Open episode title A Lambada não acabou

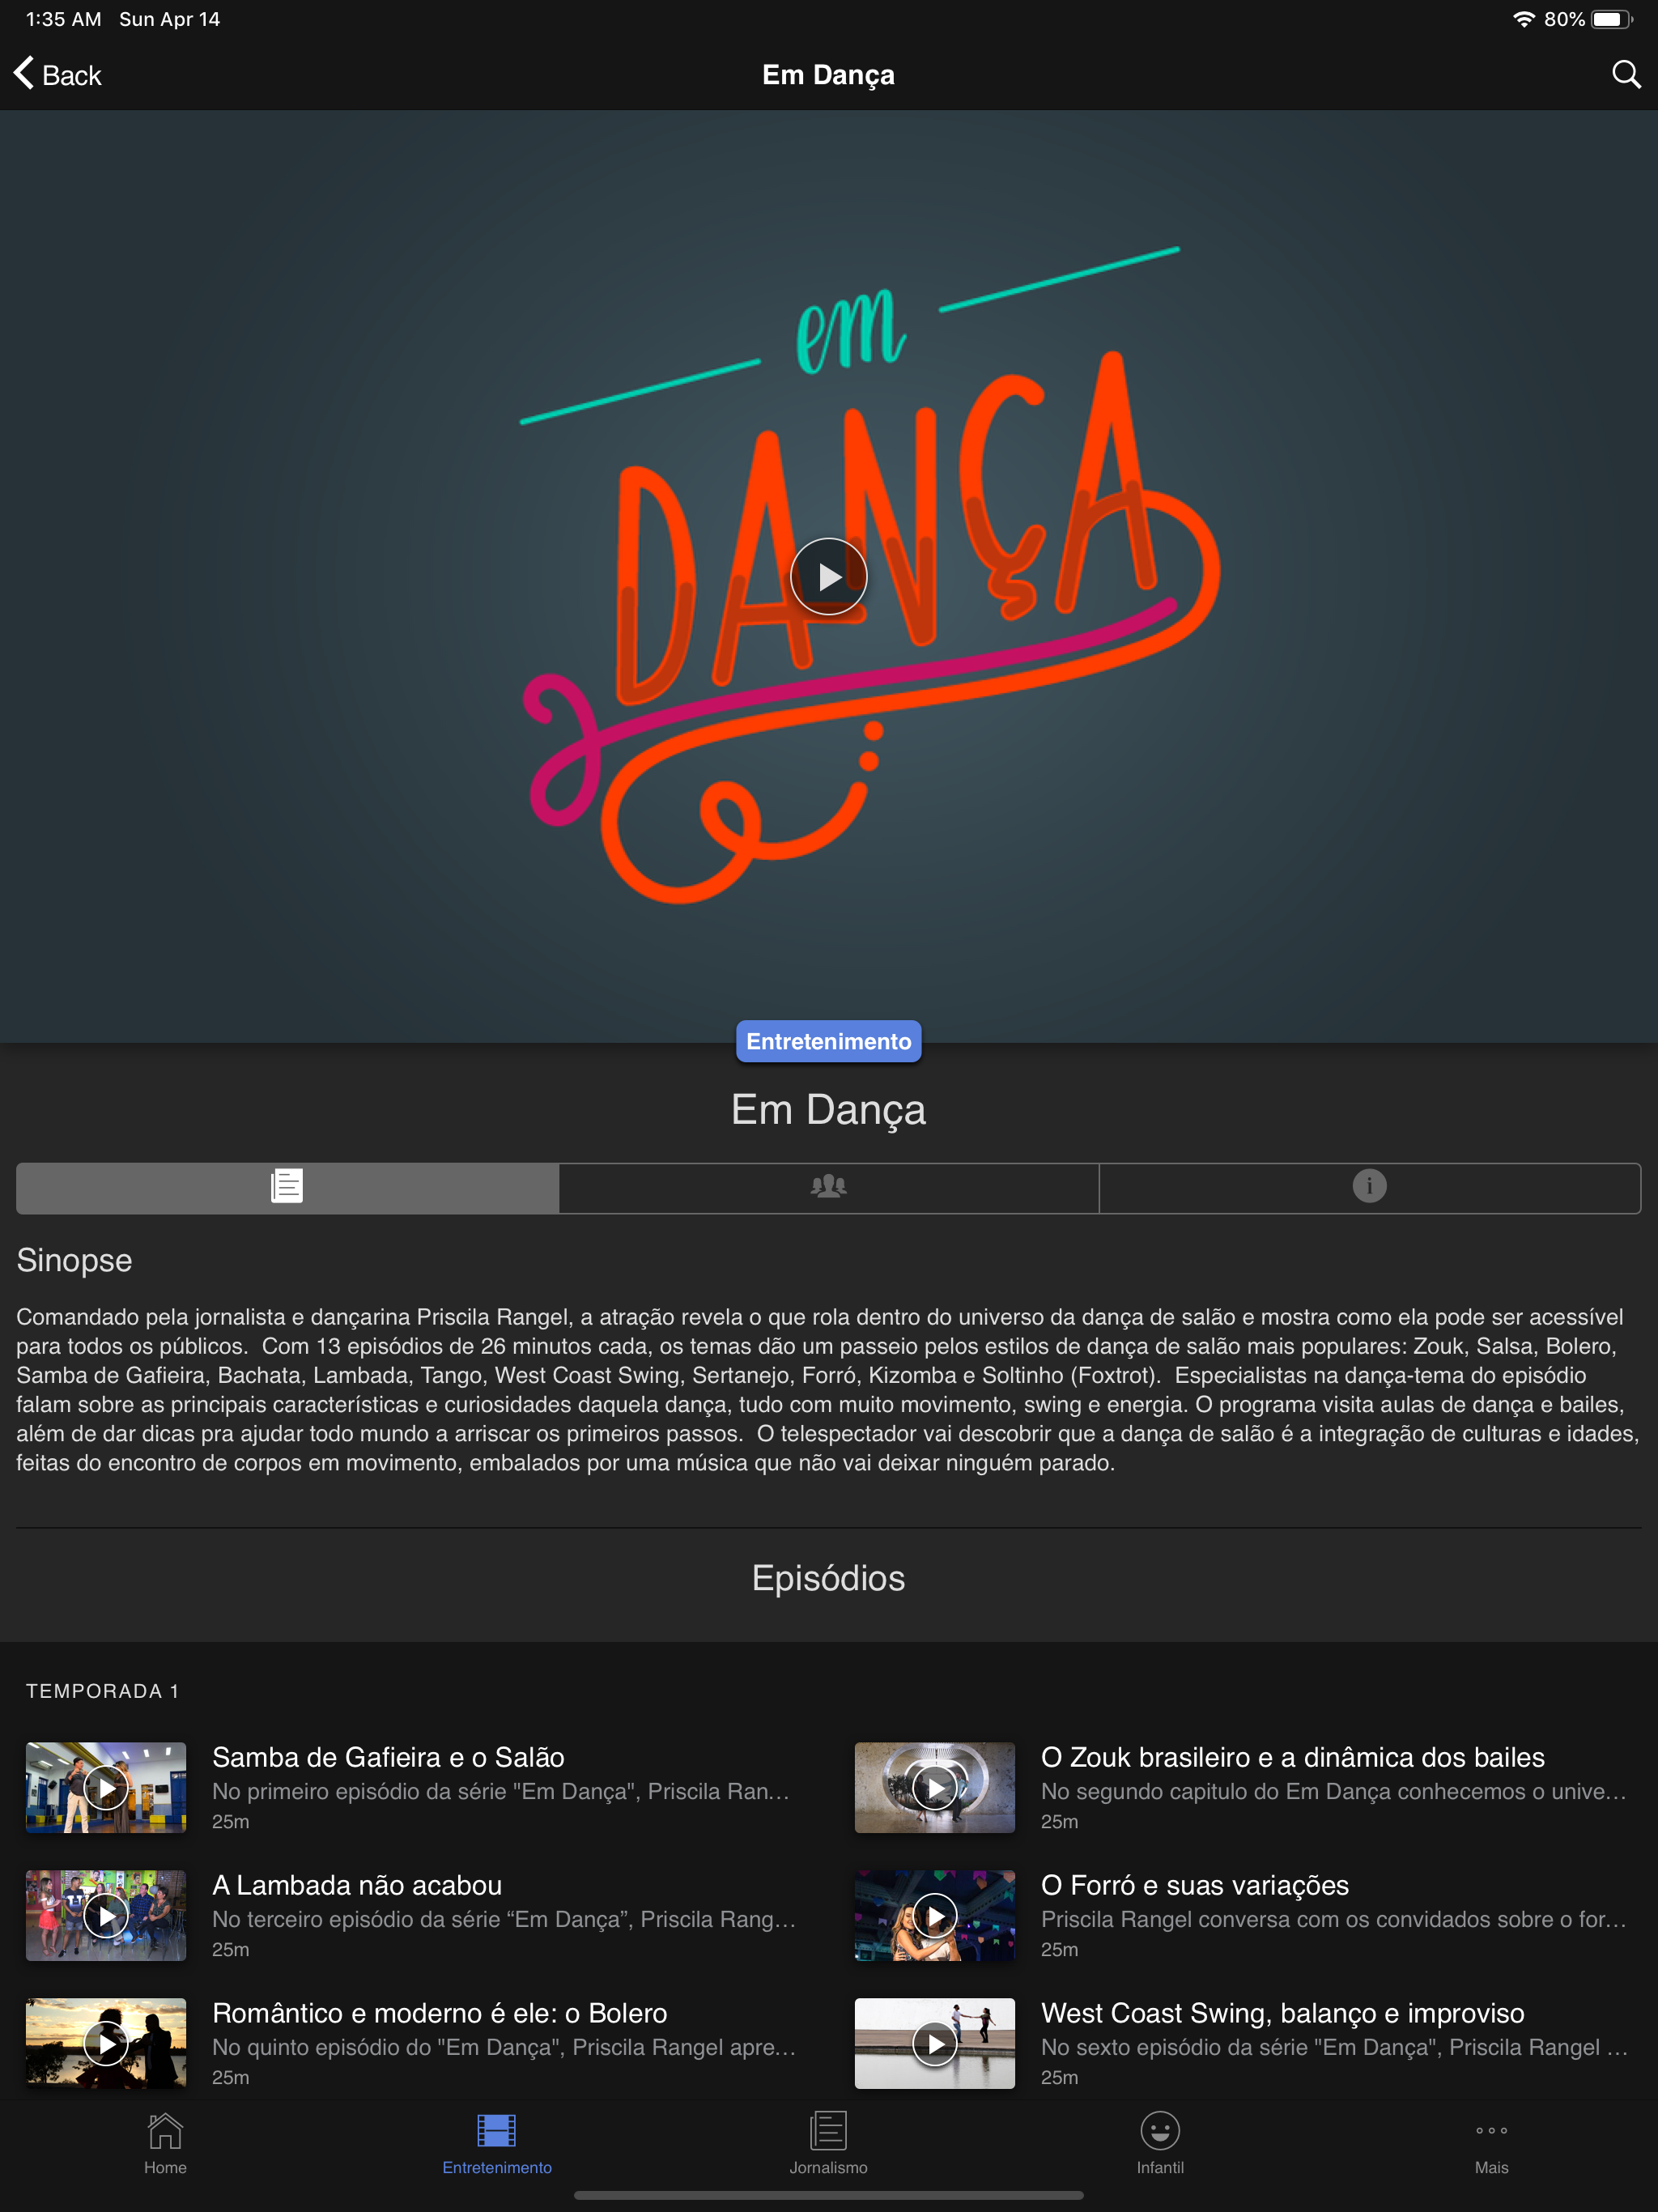coord(357,1885)
